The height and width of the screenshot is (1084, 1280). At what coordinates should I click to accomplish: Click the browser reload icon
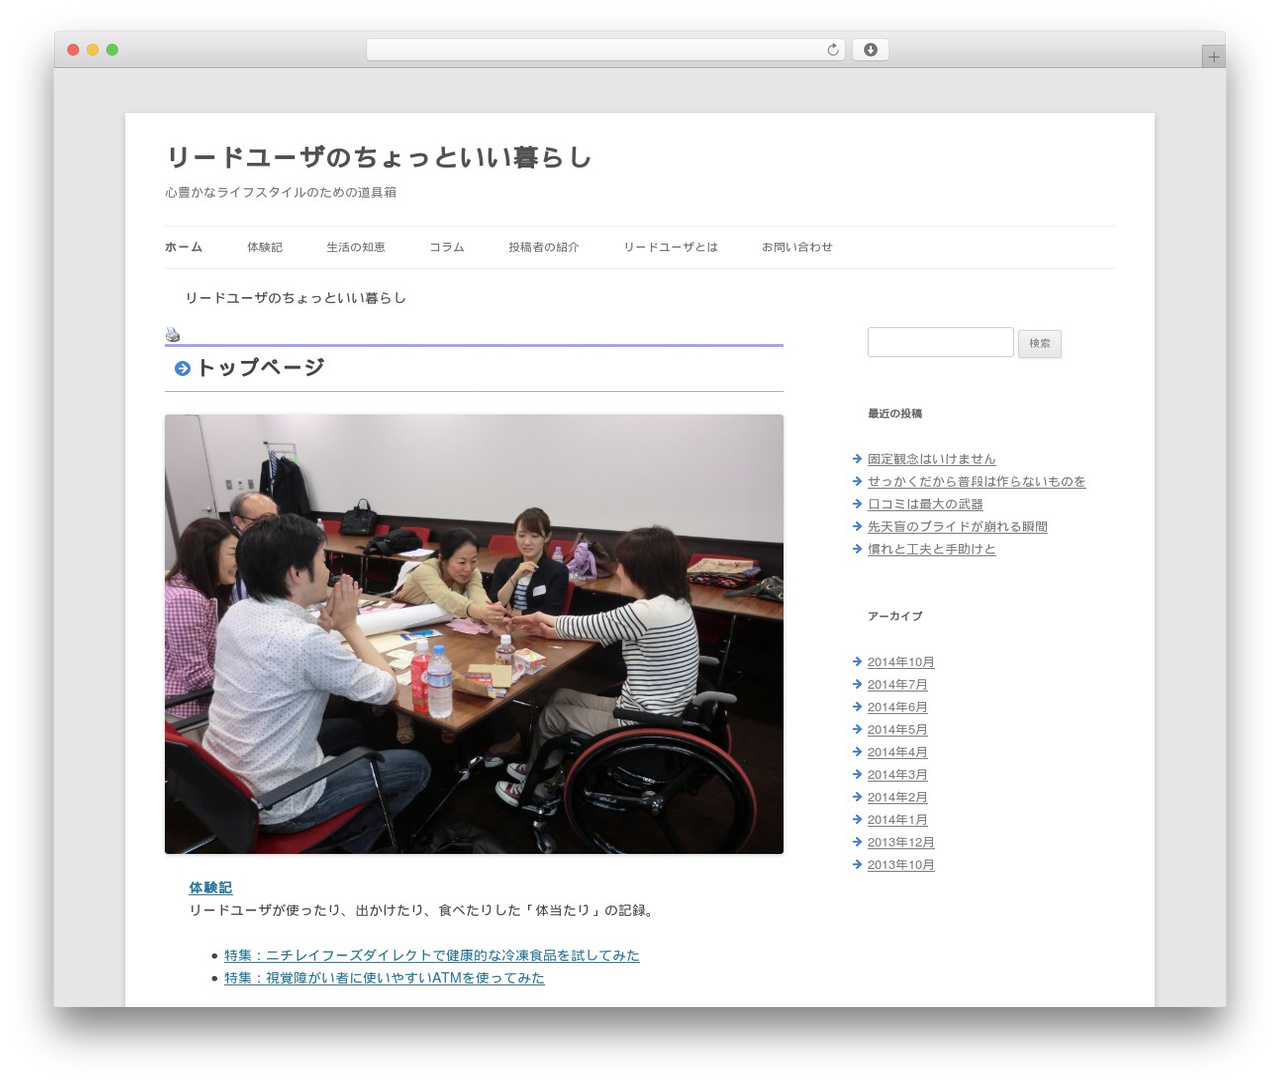tap(832, 50)
